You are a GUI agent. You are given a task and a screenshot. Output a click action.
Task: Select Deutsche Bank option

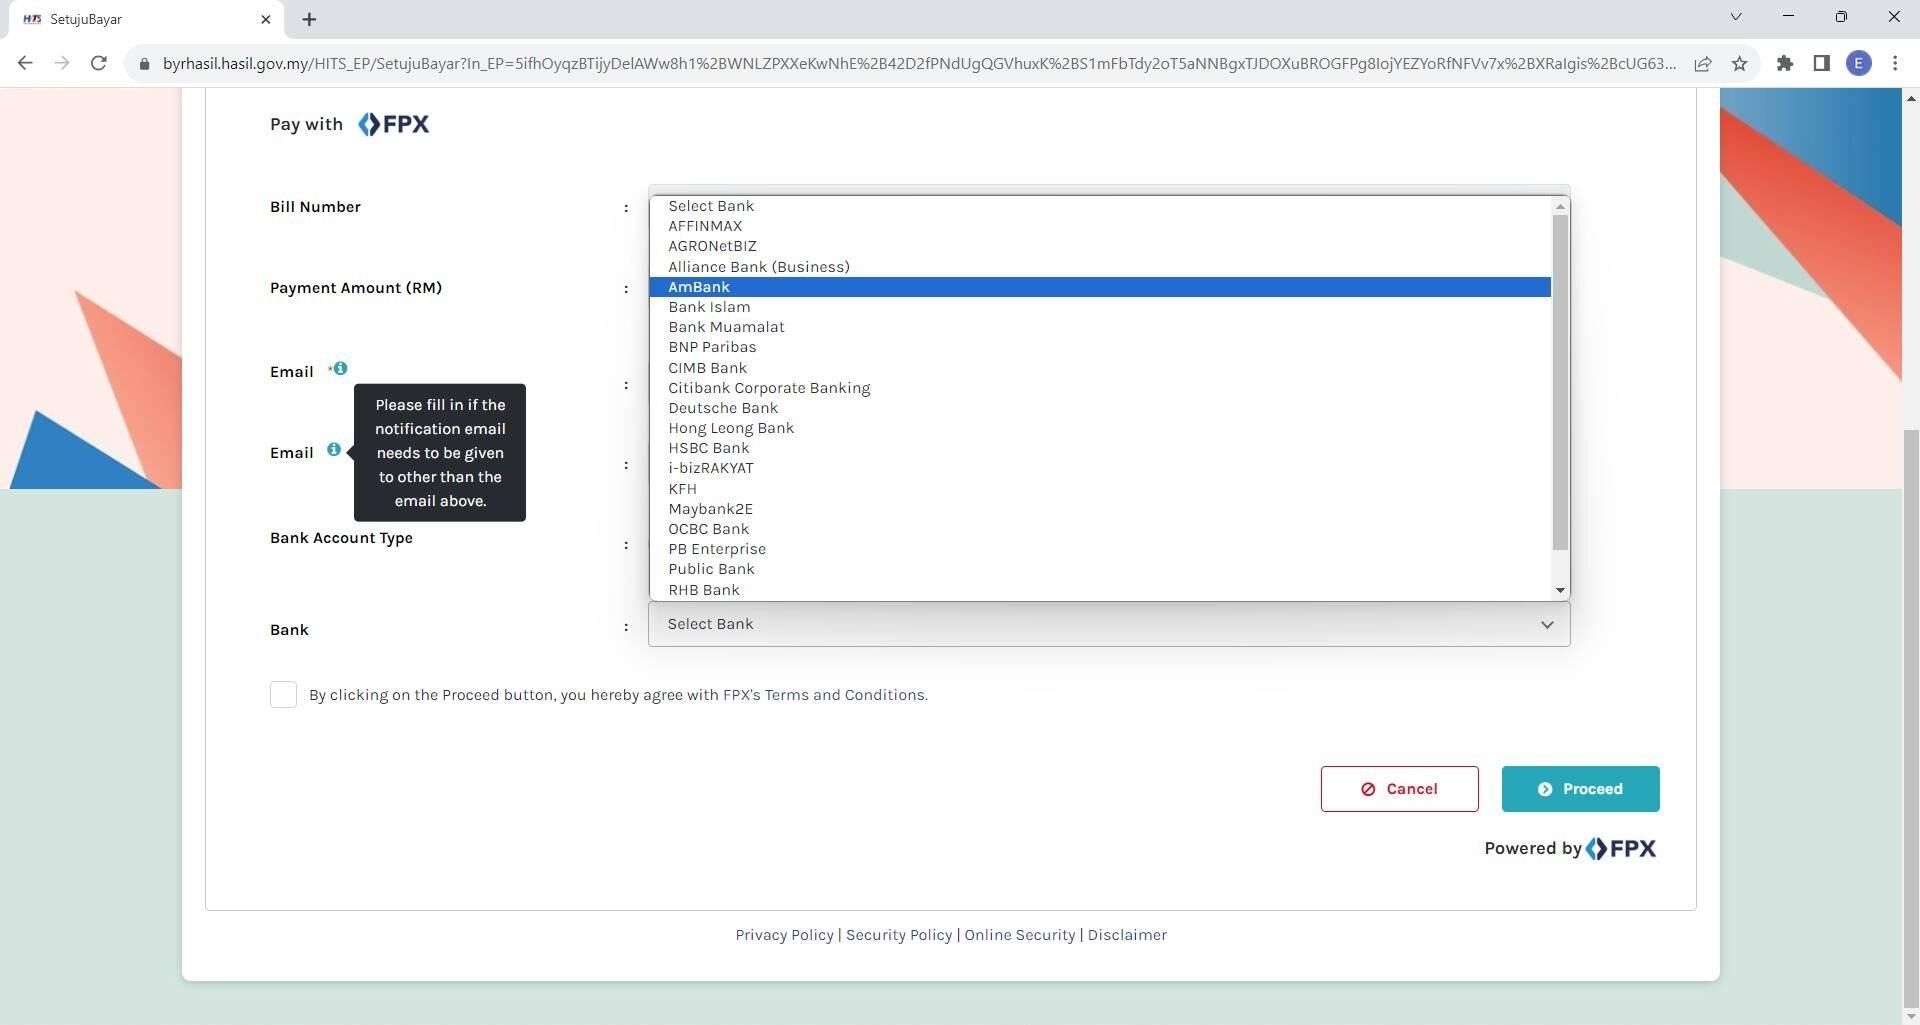[1100, 408]
